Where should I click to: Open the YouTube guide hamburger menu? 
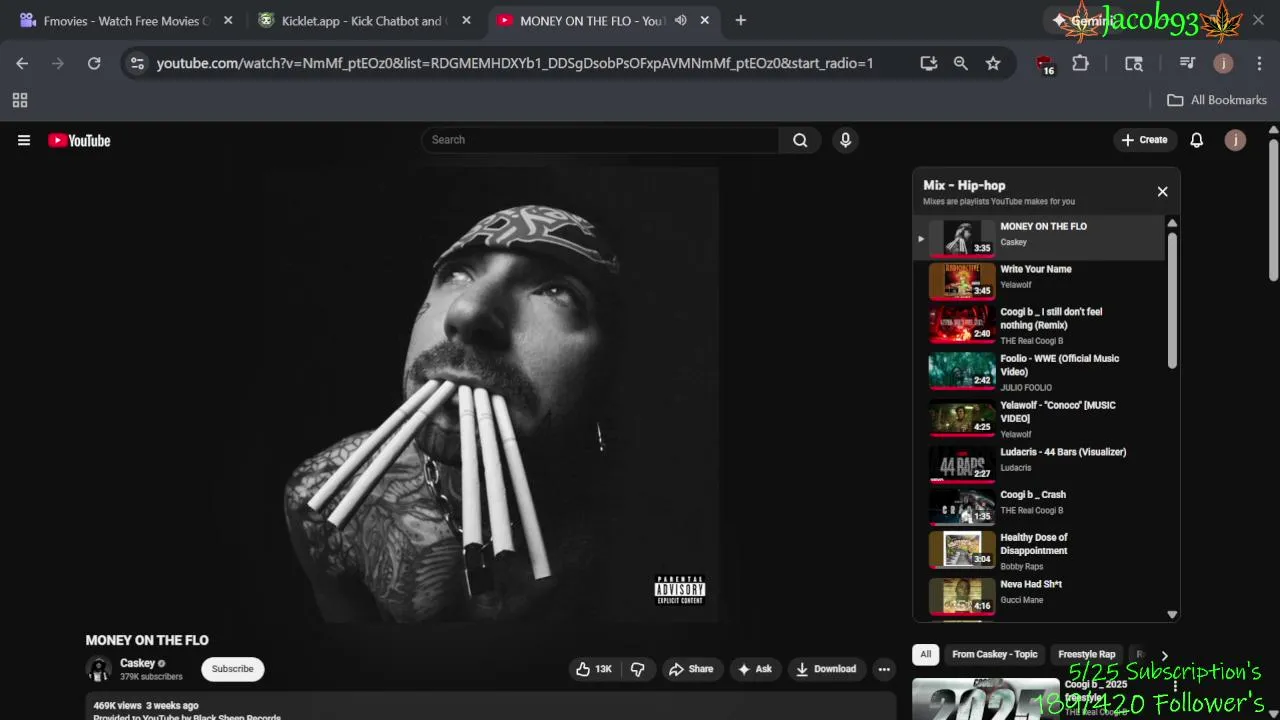tap(24, 140)
